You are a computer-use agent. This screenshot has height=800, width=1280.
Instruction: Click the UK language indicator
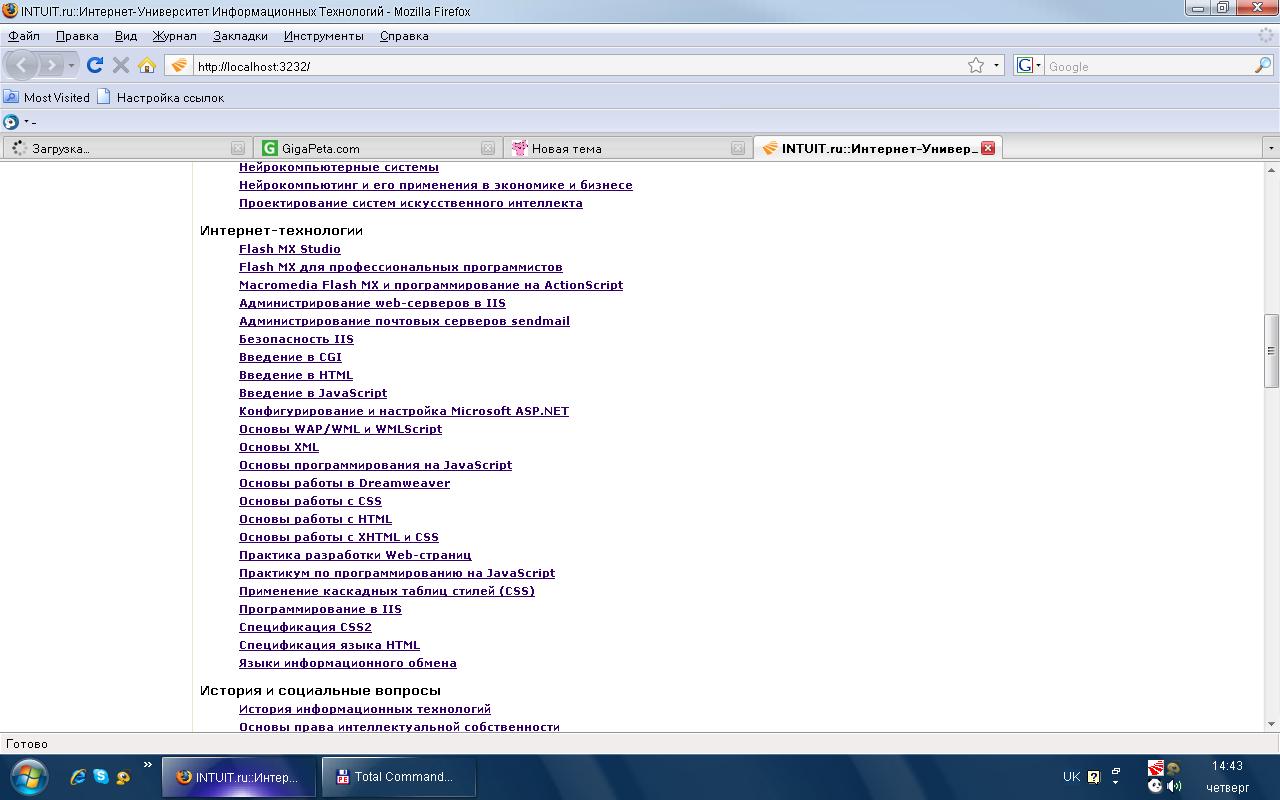pos(1071,776)
